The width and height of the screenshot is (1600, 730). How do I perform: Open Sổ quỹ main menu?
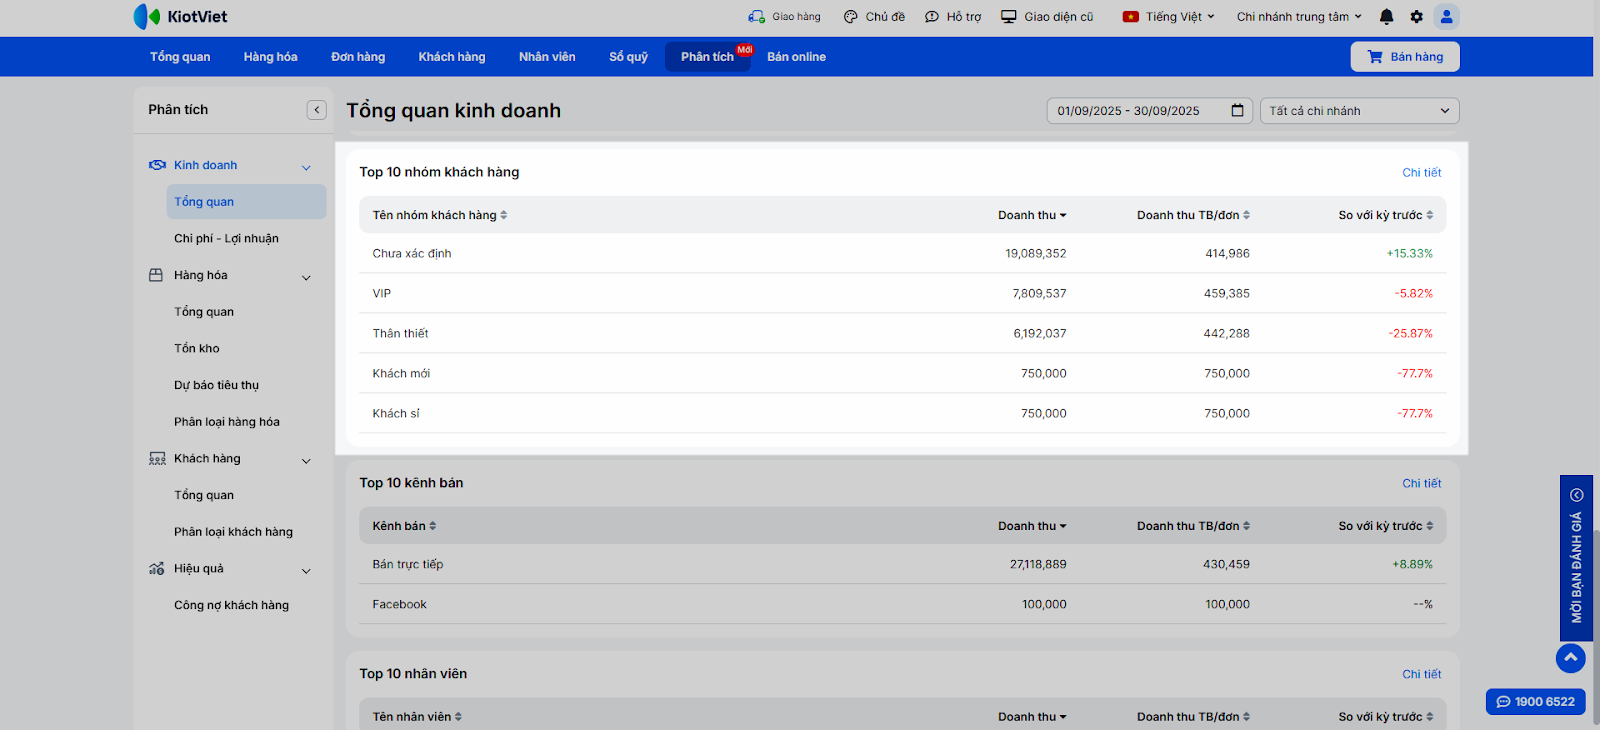coord(628,57)
